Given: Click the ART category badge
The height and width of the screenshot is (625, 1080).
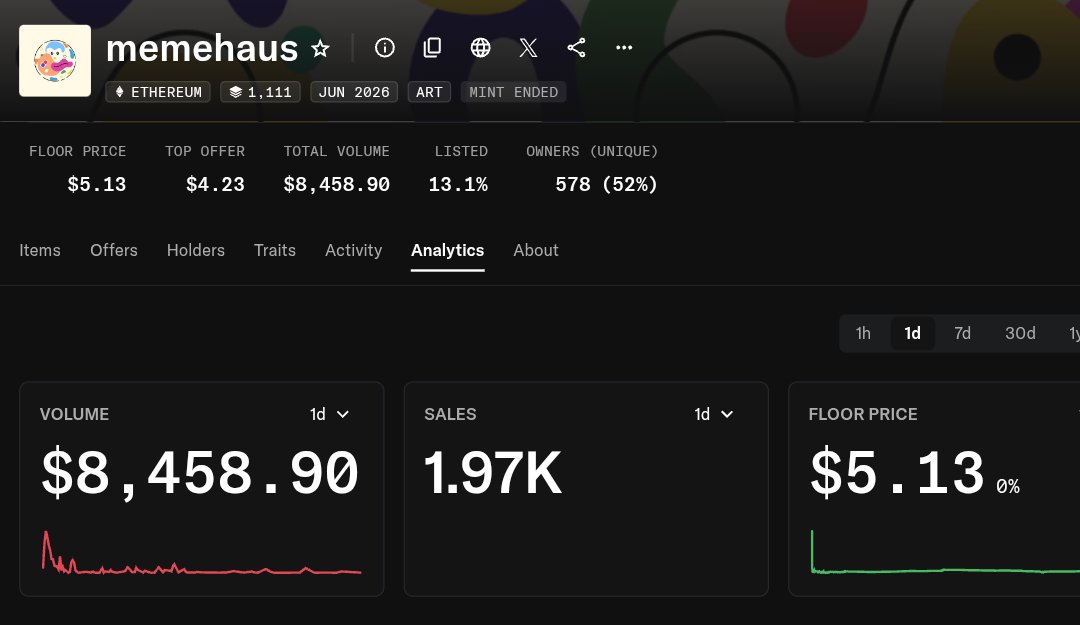Looking at the screenshot, I should (x=429, y=92).
